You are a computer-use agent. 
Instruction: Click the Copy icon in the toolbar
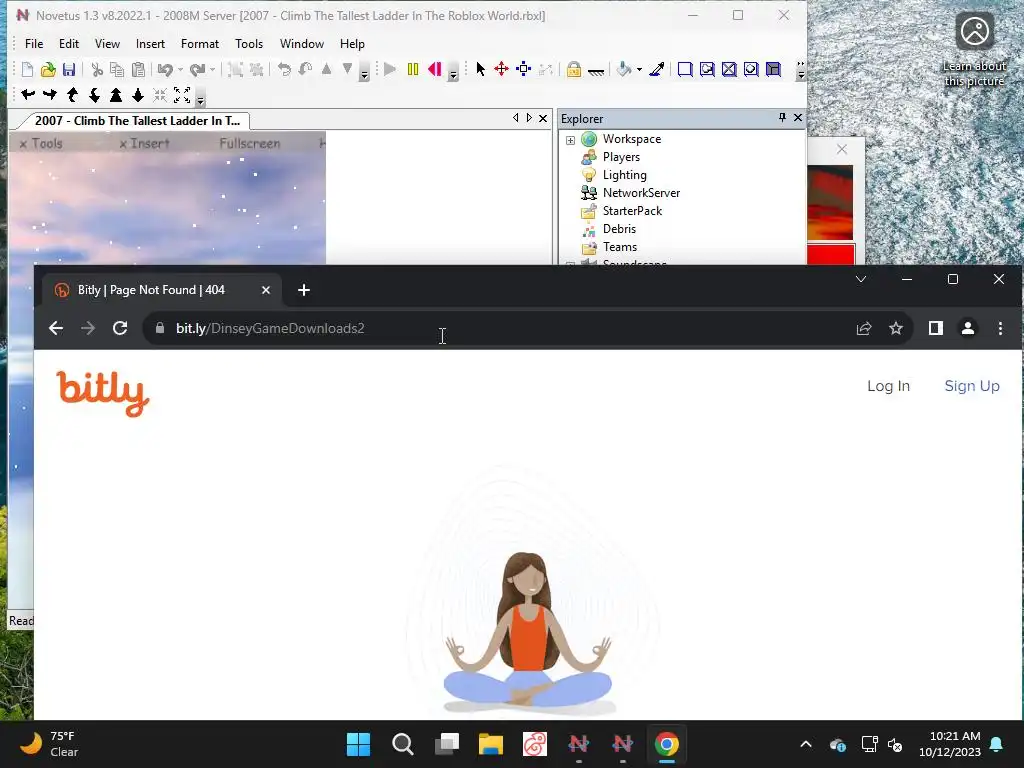(x=117, y=69)
